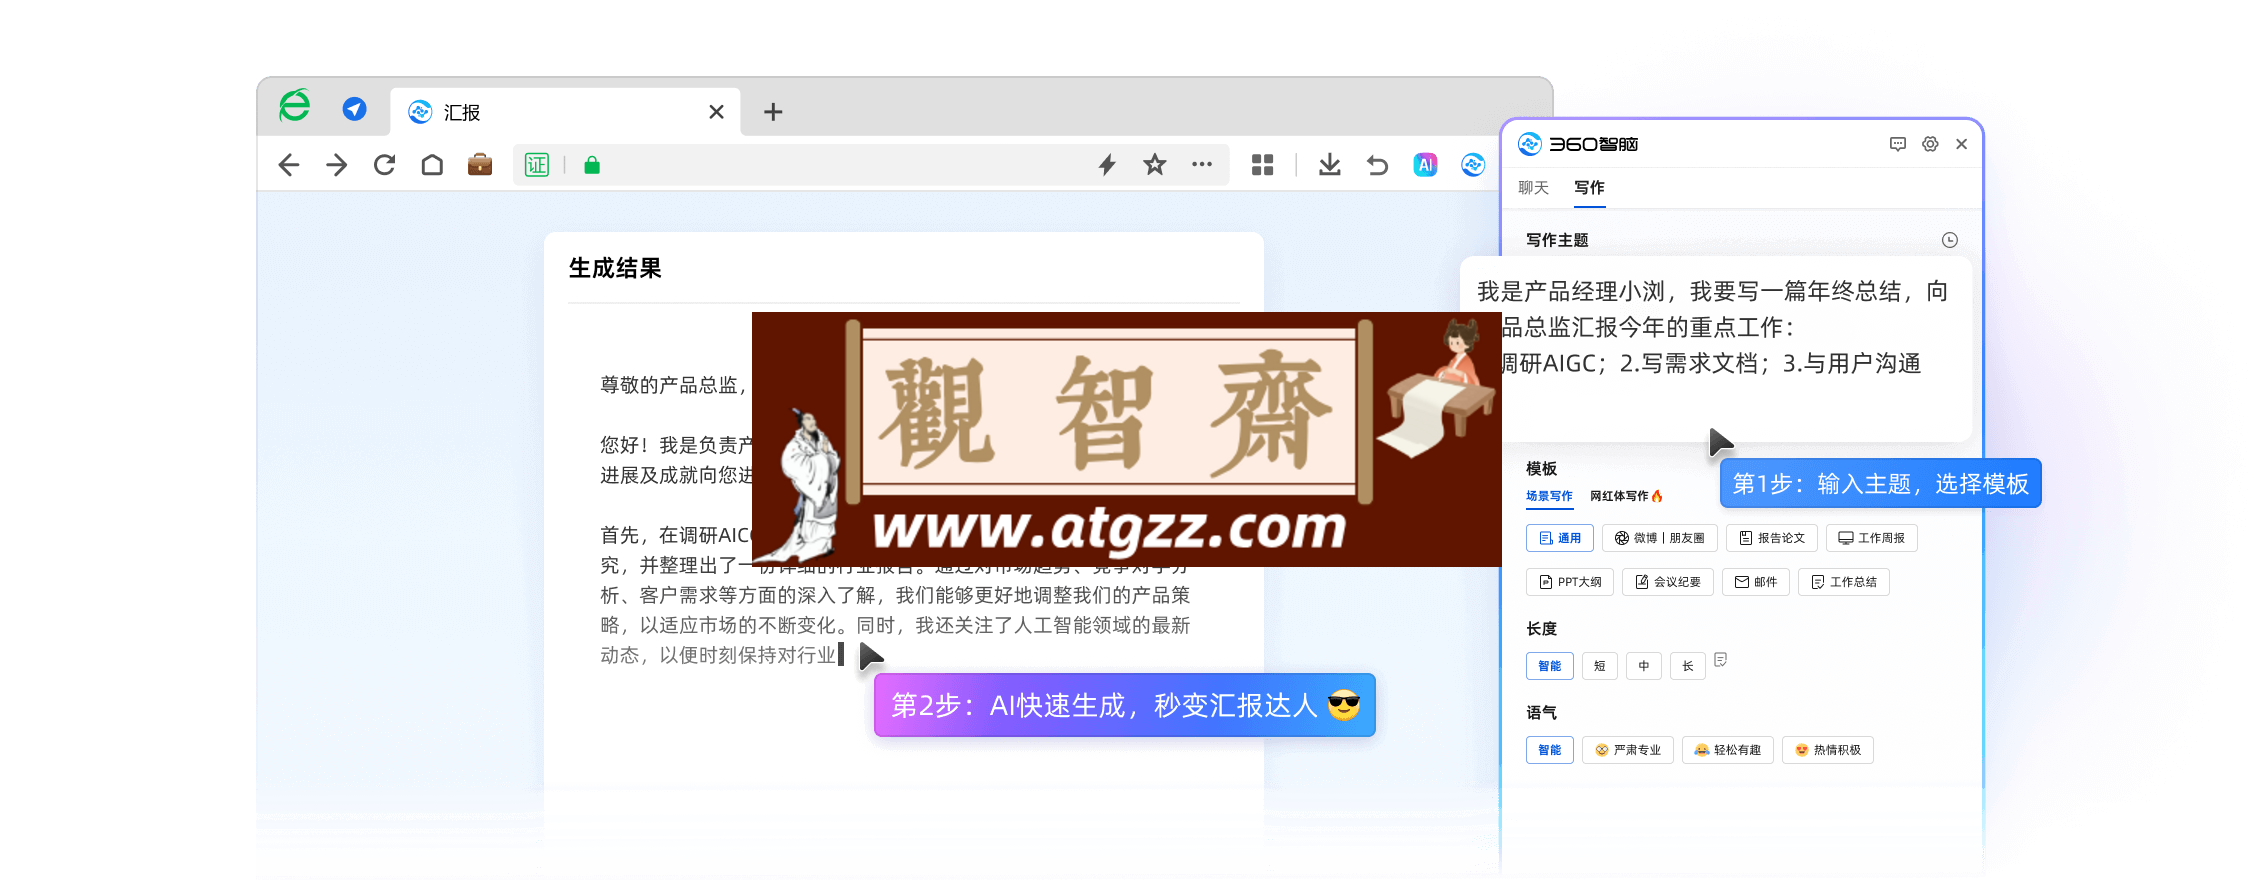The image size is (2256, 880).
Task: Select the 工作总结 template
Action: coord(1844,582)
